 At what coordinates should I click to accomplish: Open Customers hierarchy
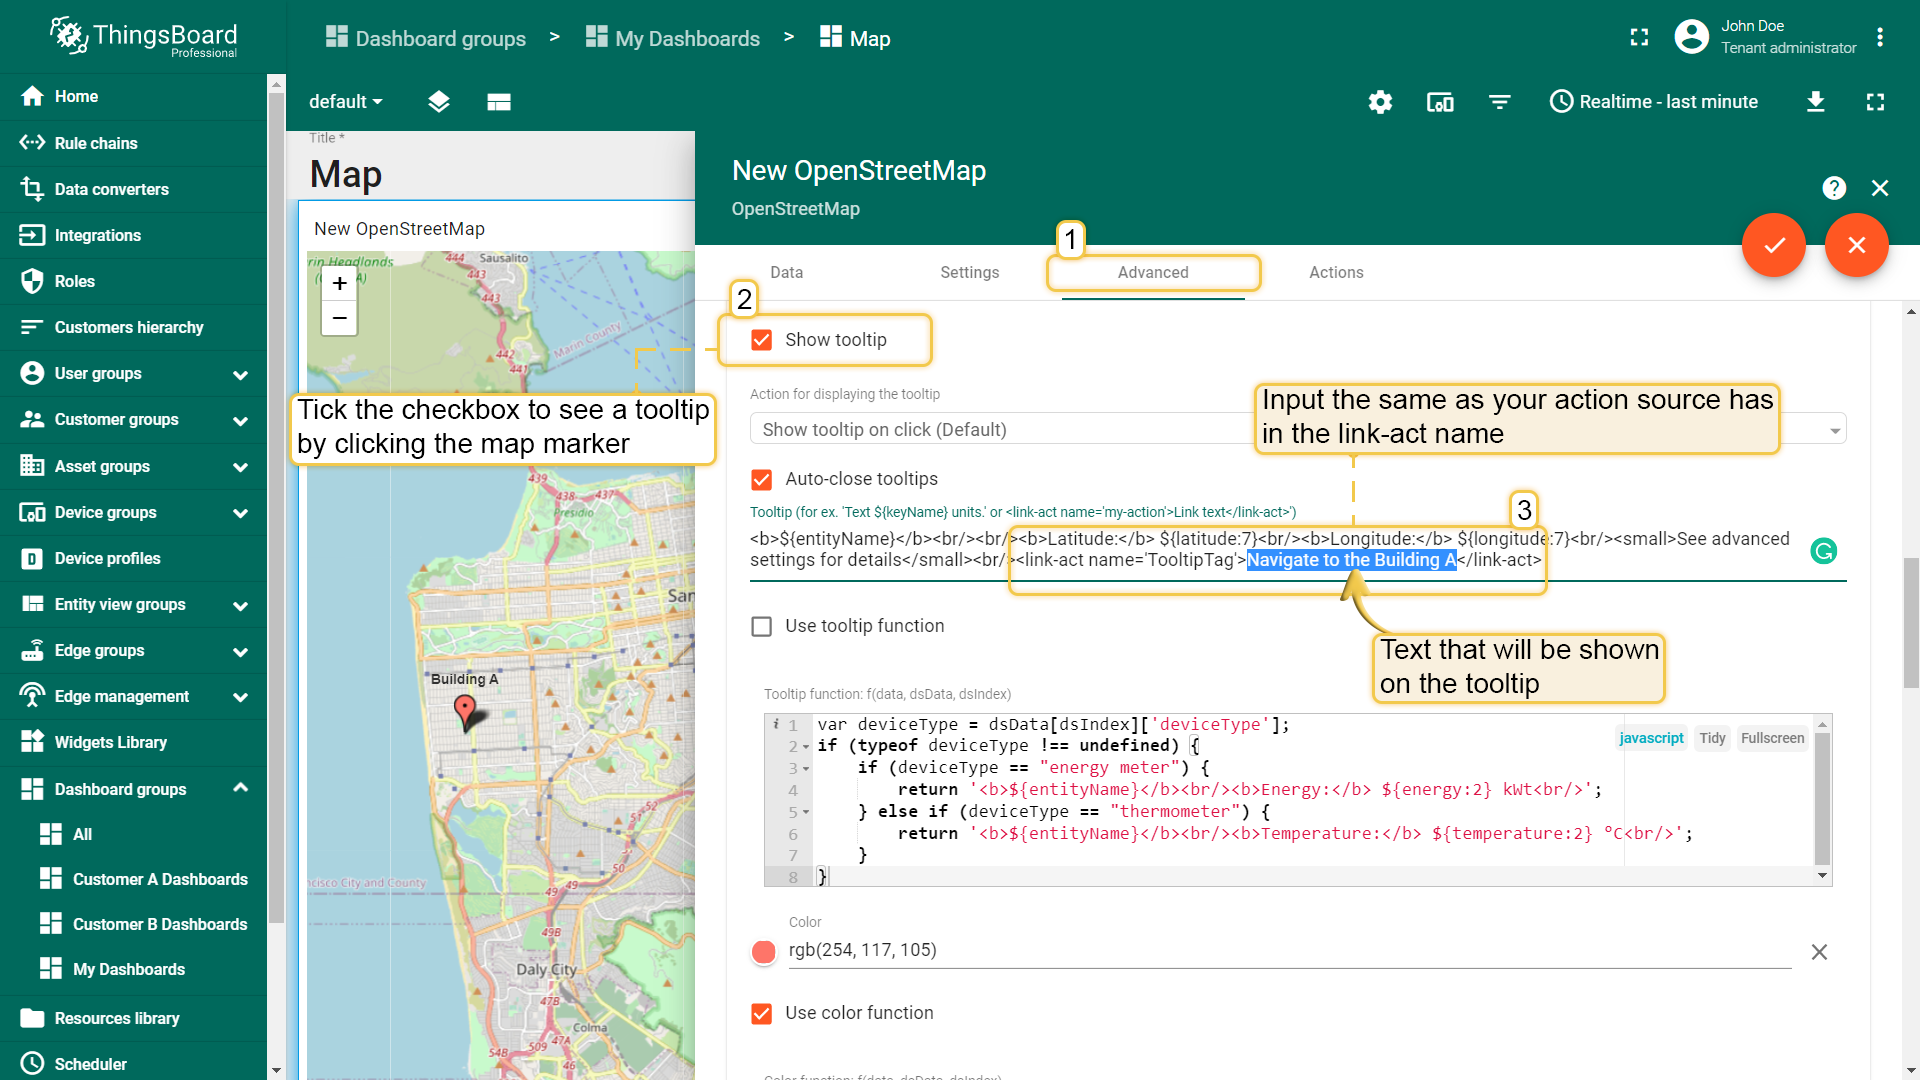coord(134,327)
